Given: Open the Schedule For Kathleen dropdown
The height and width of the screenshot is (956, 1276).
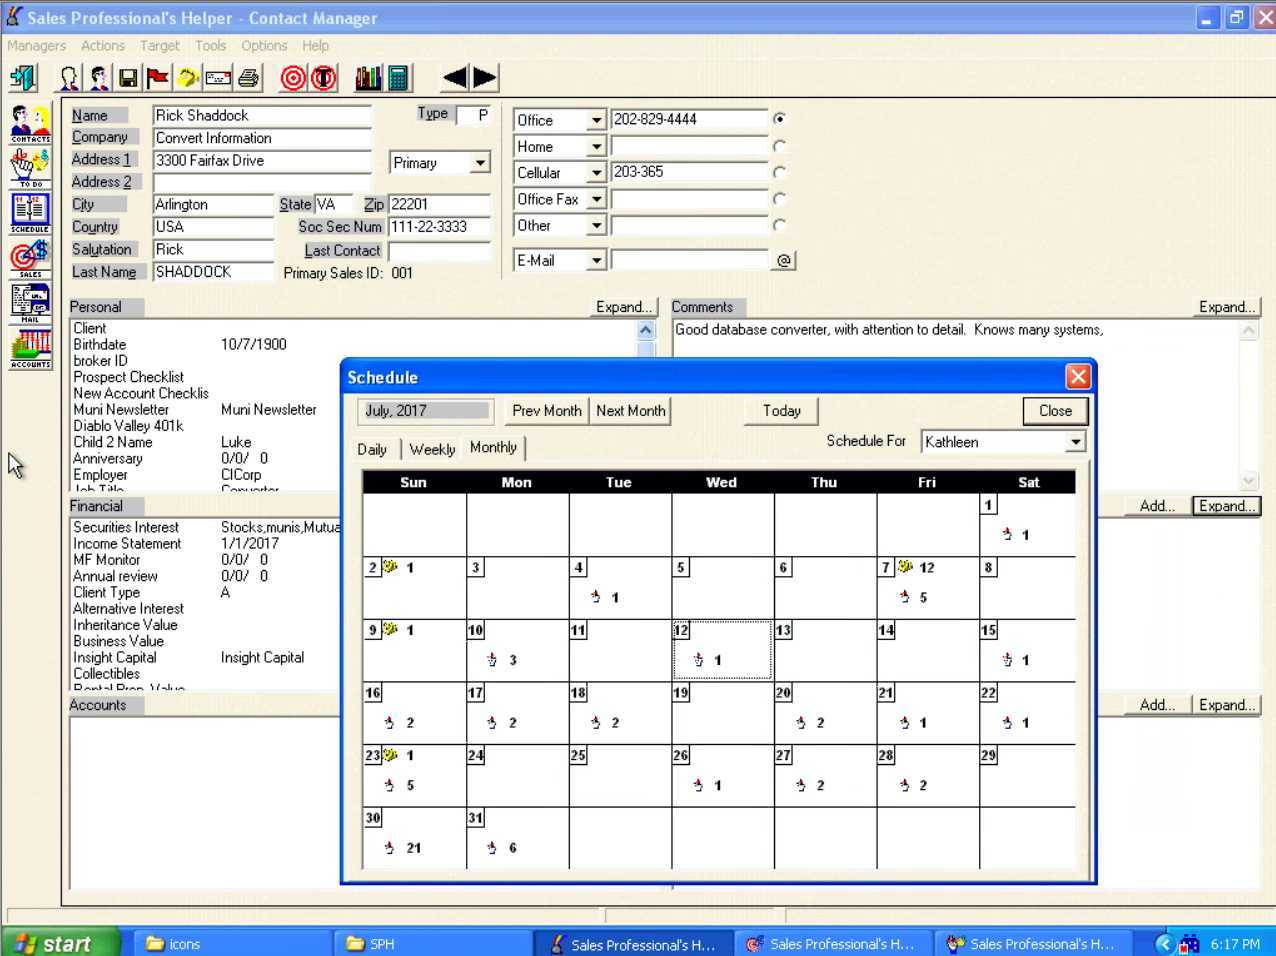Looking at the screenshot, I should point(1075,442).
